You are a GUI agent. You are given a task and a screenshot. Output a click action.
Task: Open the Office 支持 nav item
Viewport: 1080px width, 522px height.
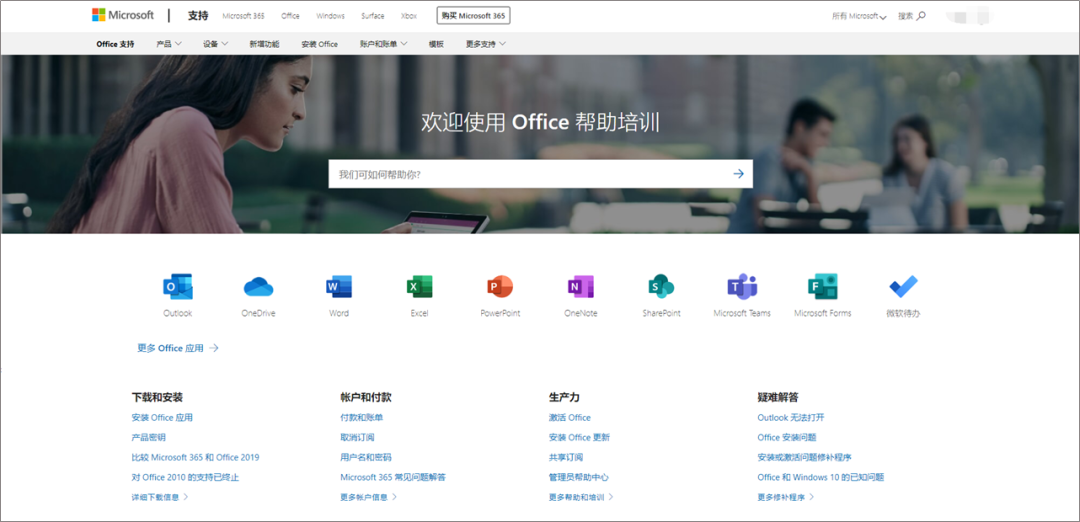tap(116, 44)
